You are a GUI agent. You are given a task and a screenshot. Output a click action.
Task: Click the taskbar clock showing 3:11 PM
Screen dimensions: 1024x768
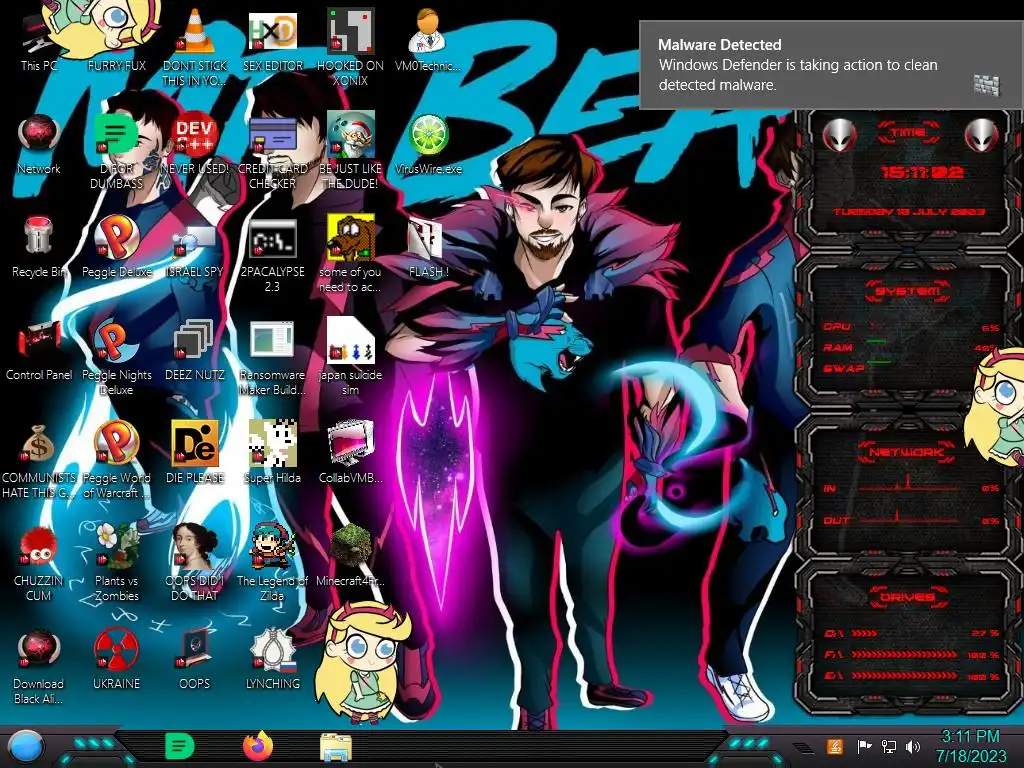tap(970, 746)
